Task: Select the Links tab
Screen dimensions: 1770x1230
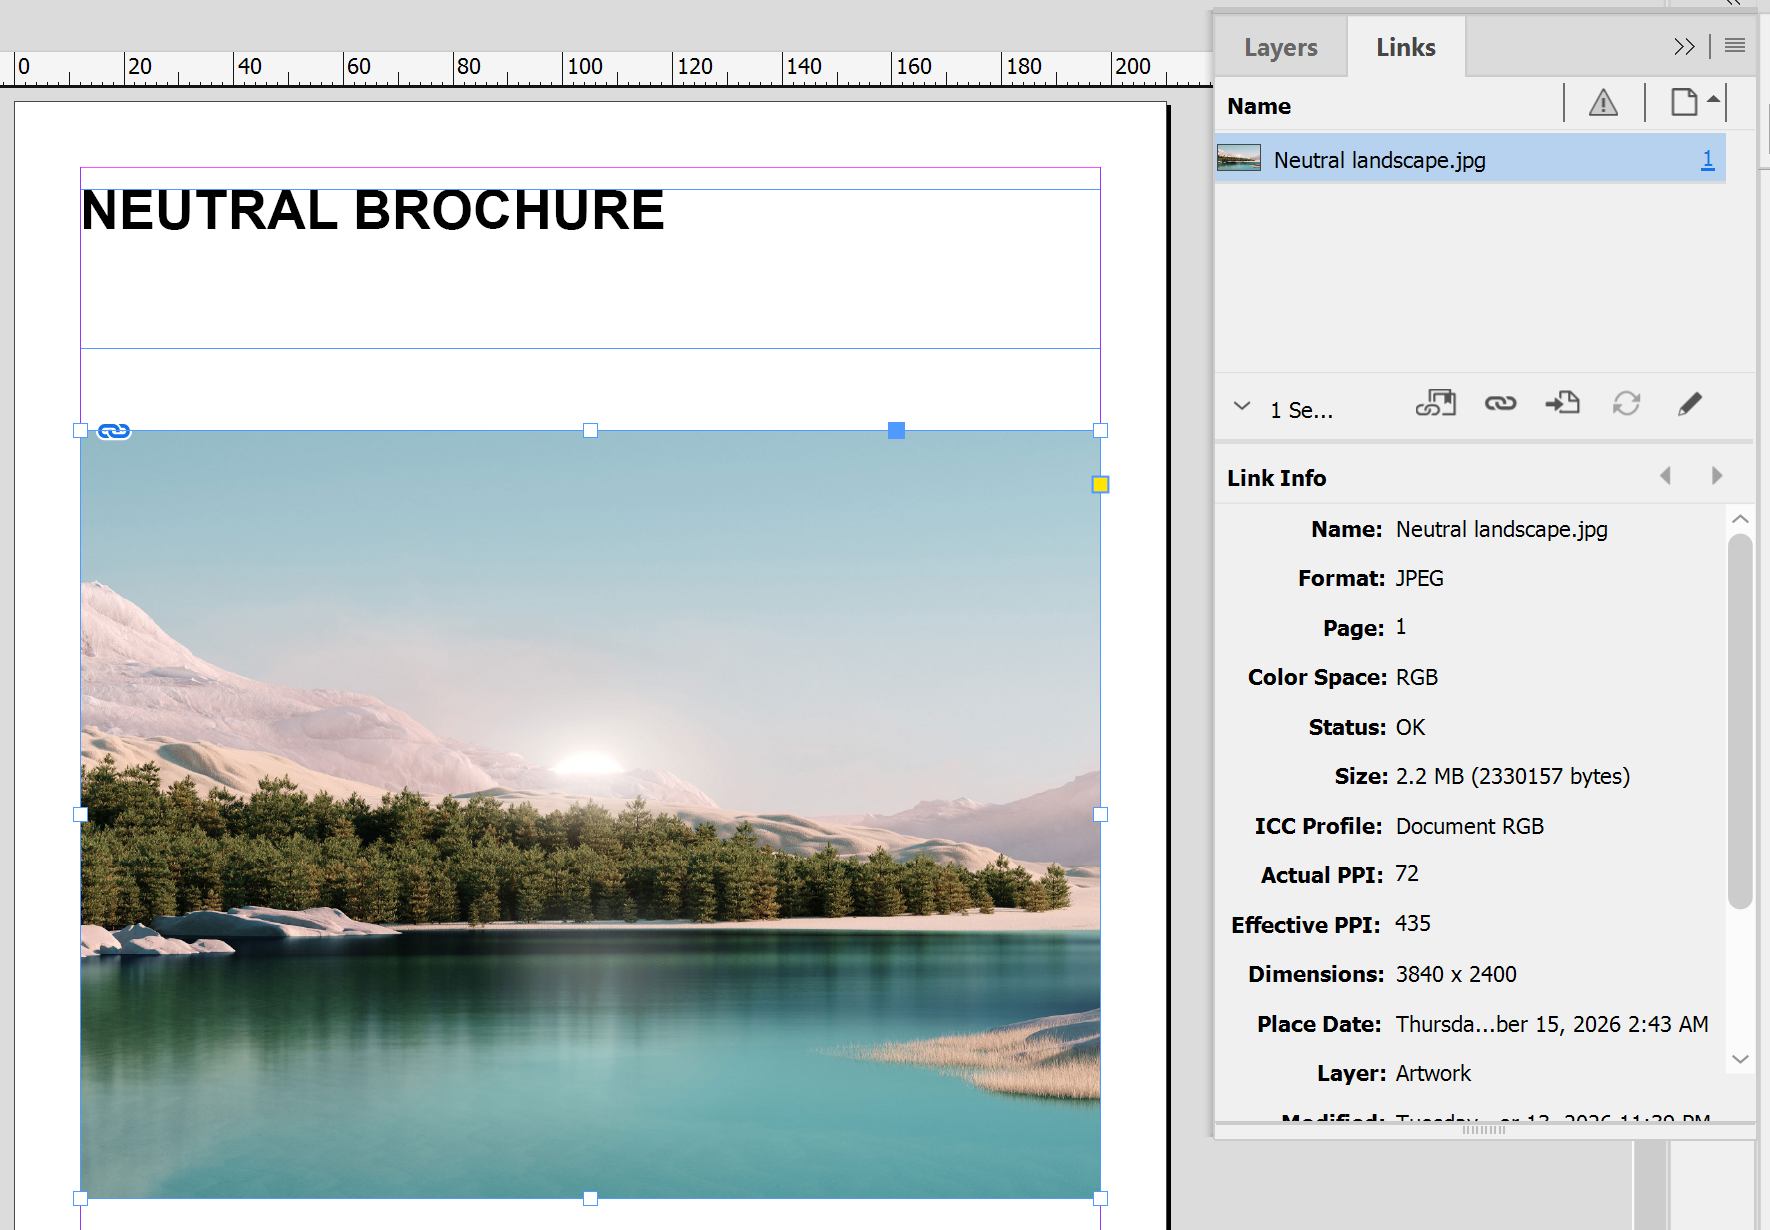Action: pos(1406,47)
